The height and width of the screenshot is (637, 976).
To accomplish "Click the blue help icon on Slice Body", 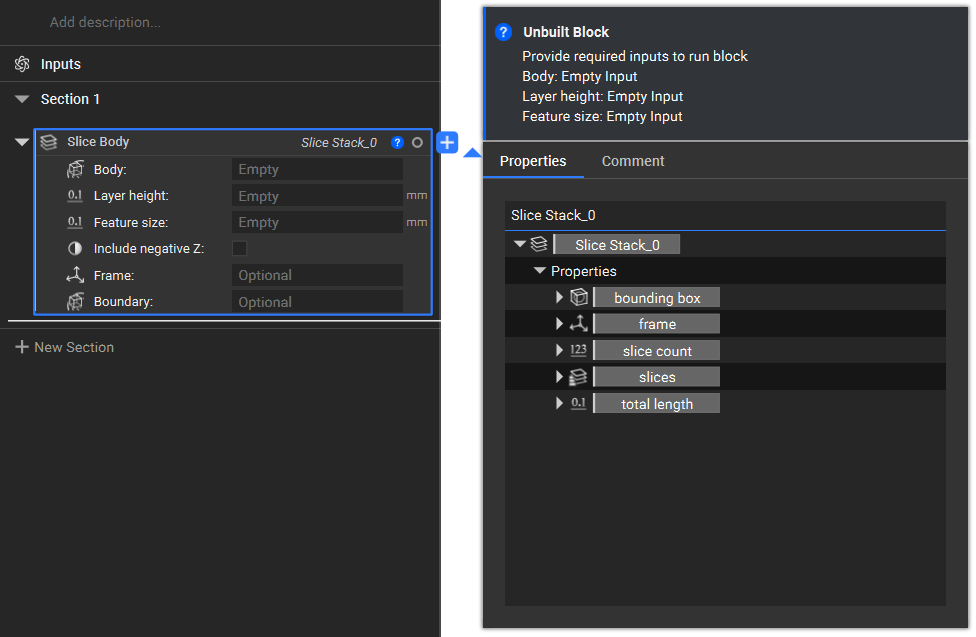I will 397,143.
